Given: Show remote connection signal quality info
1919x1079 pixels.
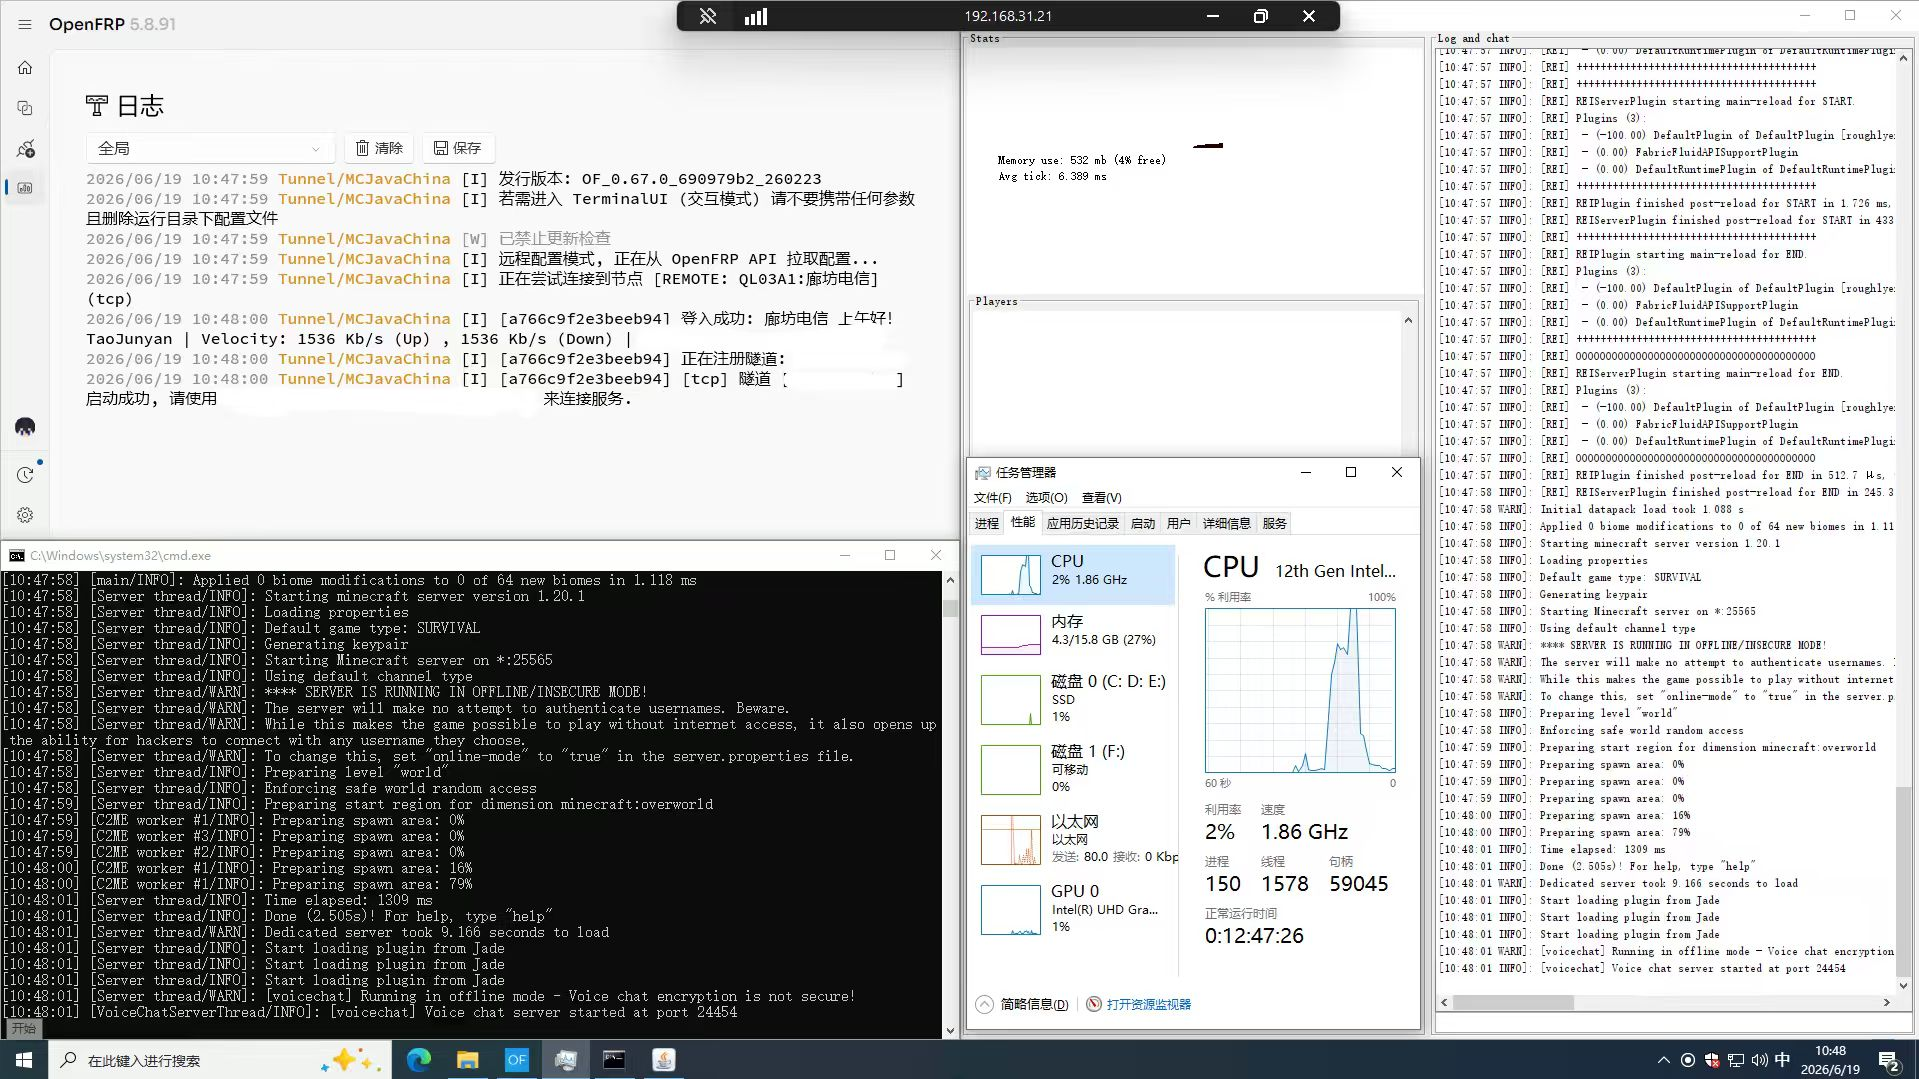Looking at the screenshot, I should tap(756, 16).
